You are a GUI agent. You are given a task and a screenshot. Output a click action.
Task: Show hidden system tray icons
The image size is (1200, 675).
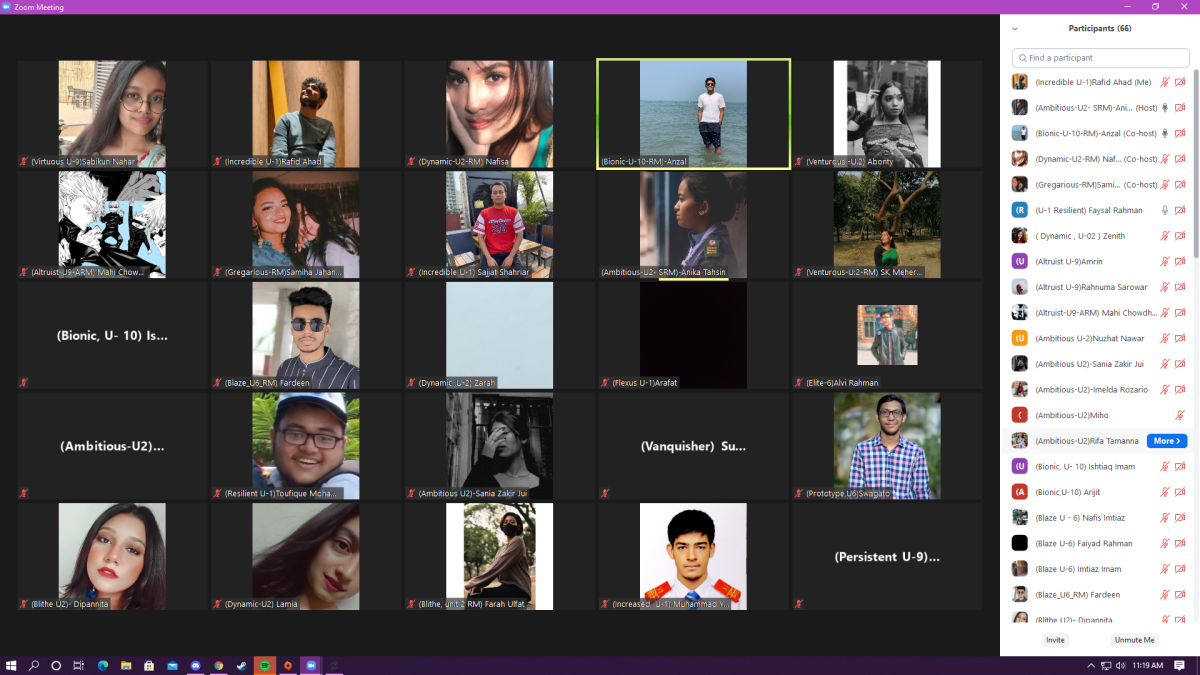click(1091, 665)
